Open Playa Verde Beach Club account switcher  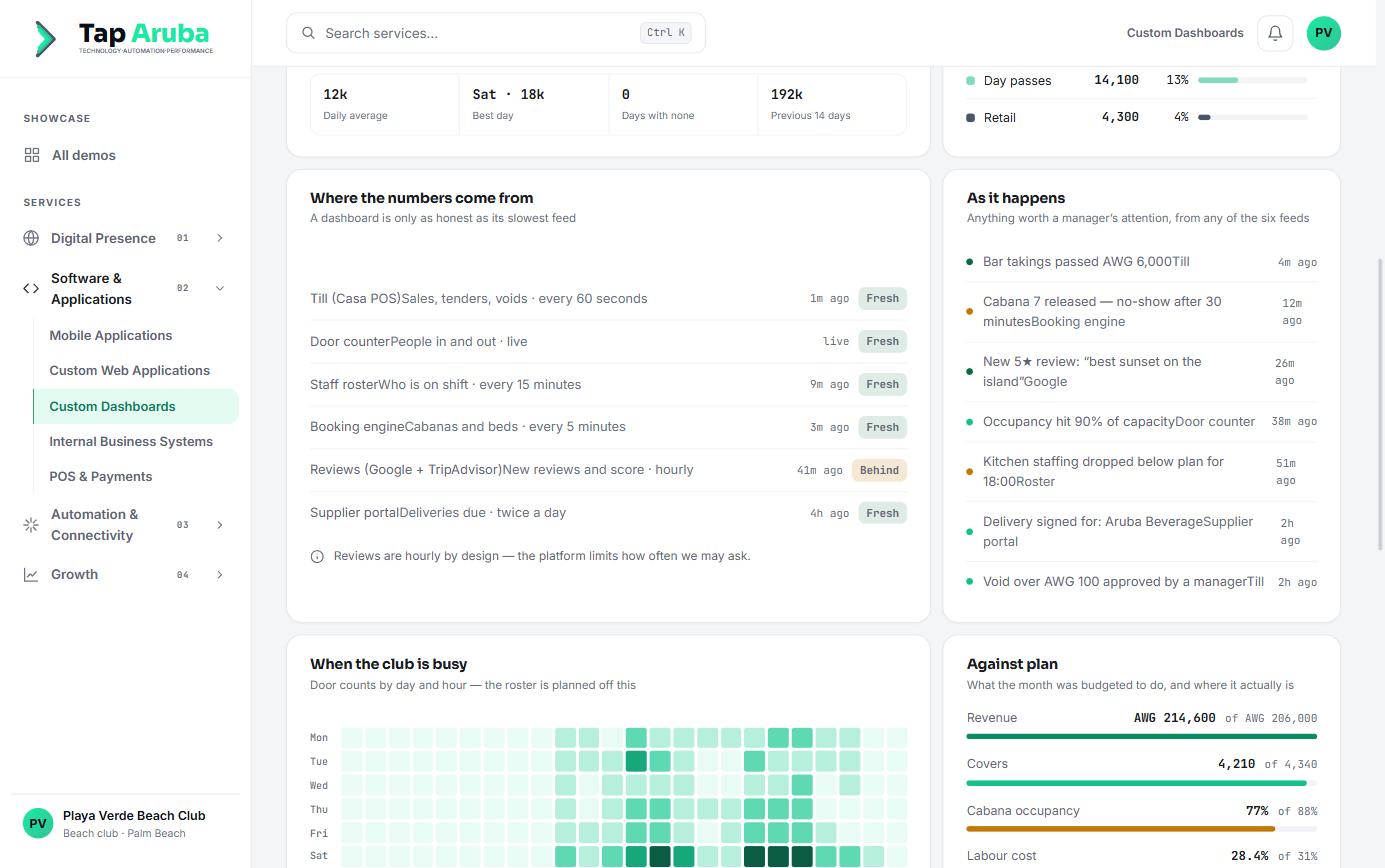[x=125, y=824]
